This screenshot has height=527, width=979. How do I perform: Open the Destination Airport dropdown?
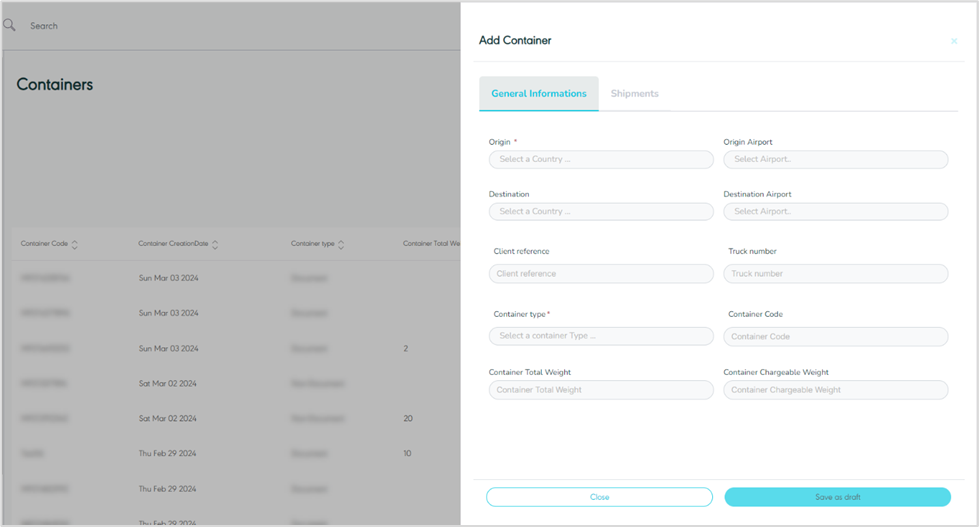835,211
